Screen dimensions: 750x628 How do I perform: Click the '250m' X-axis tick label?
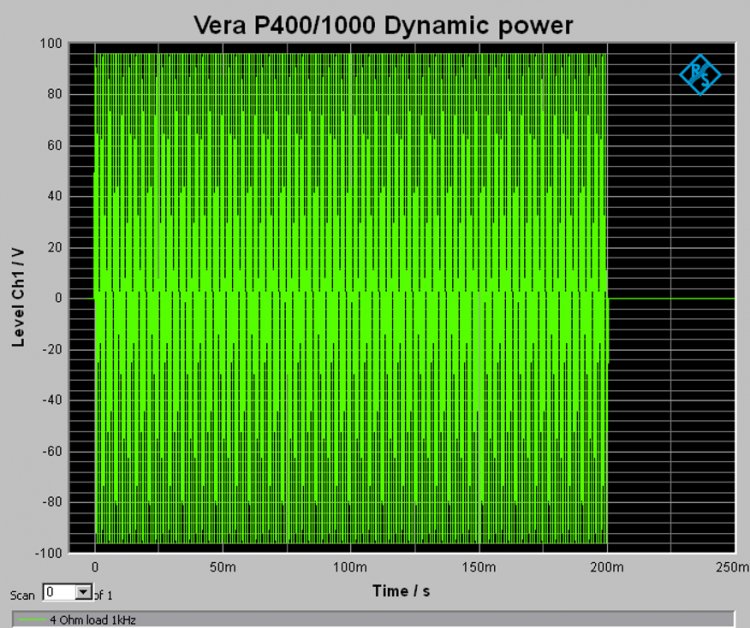click(732, 567)
